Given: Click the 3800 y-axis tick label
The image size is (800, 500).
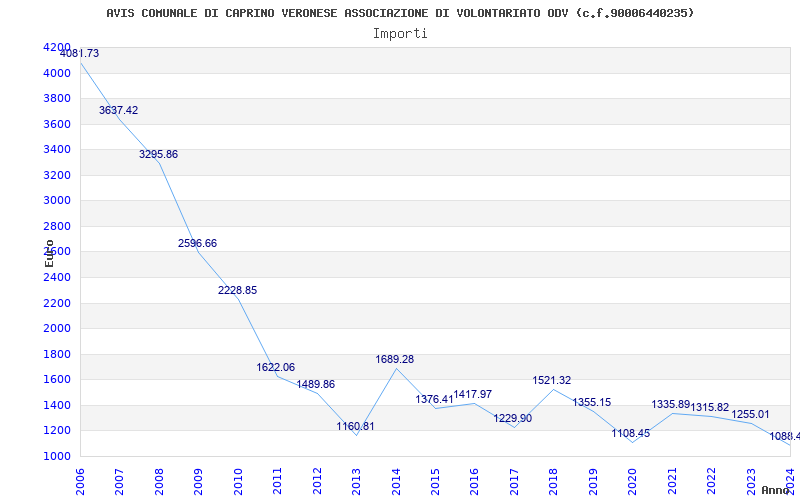Looking at the screenshot, I should point(57,98).
